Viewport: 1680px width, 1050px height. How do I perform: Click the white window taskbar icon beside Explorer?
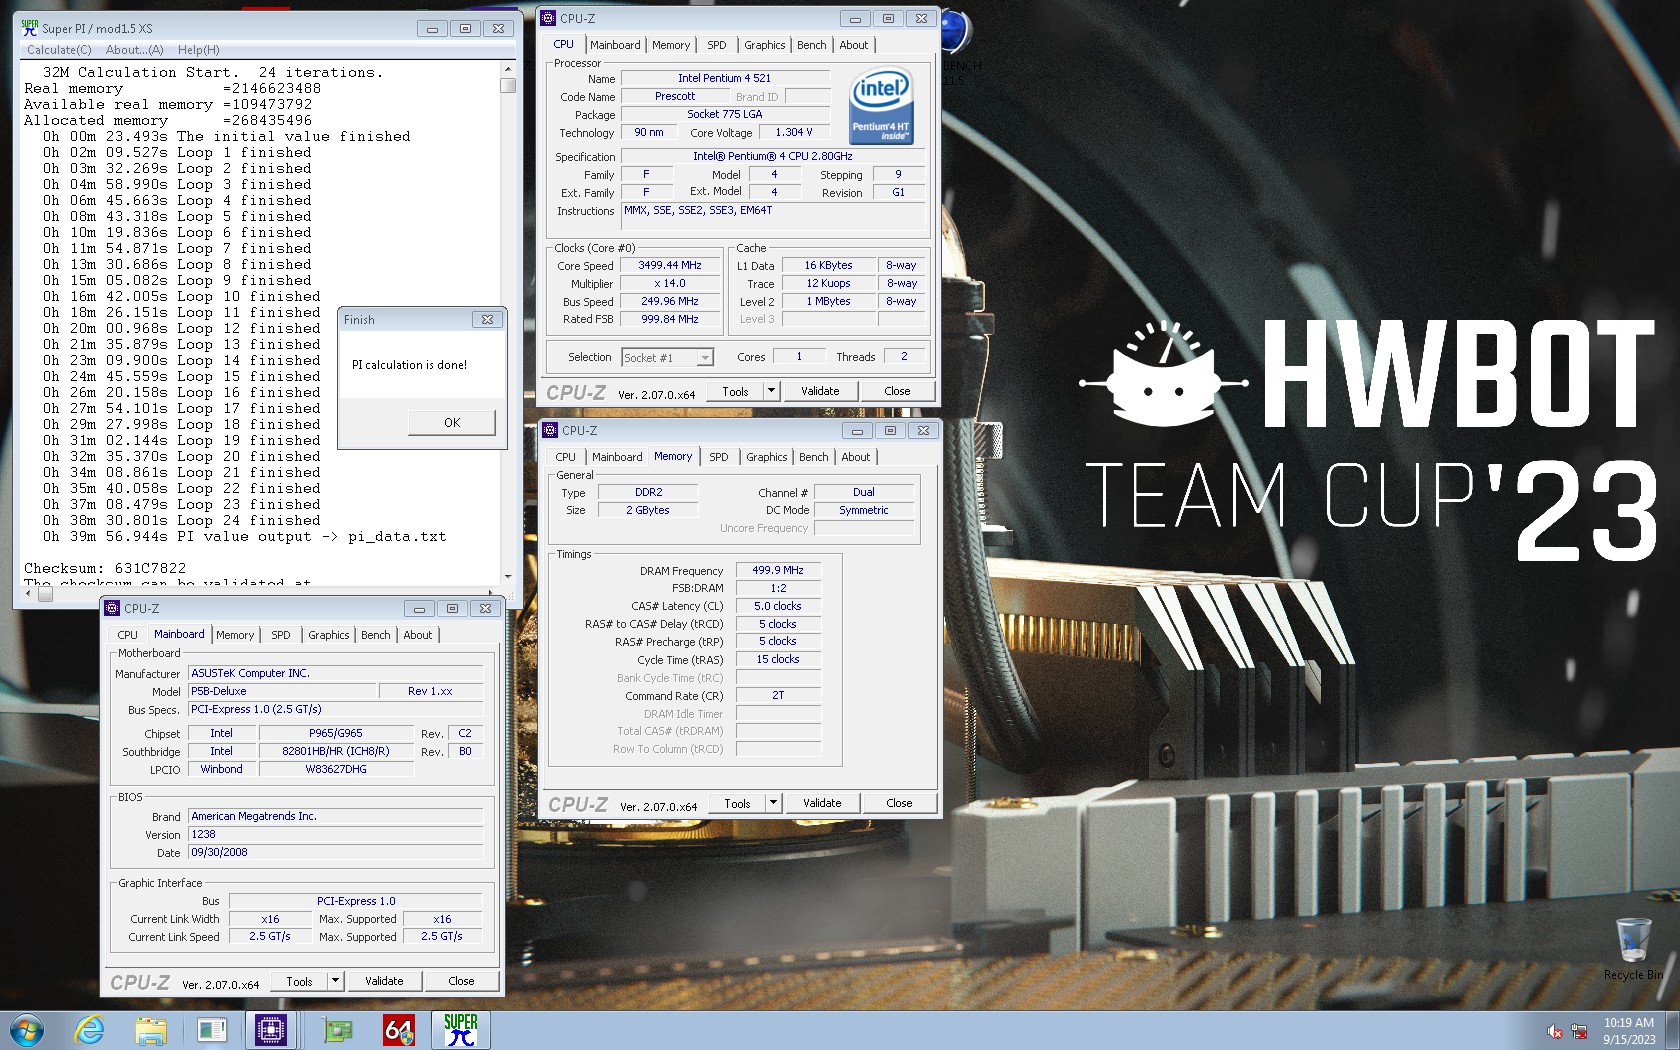(212, 1029)
